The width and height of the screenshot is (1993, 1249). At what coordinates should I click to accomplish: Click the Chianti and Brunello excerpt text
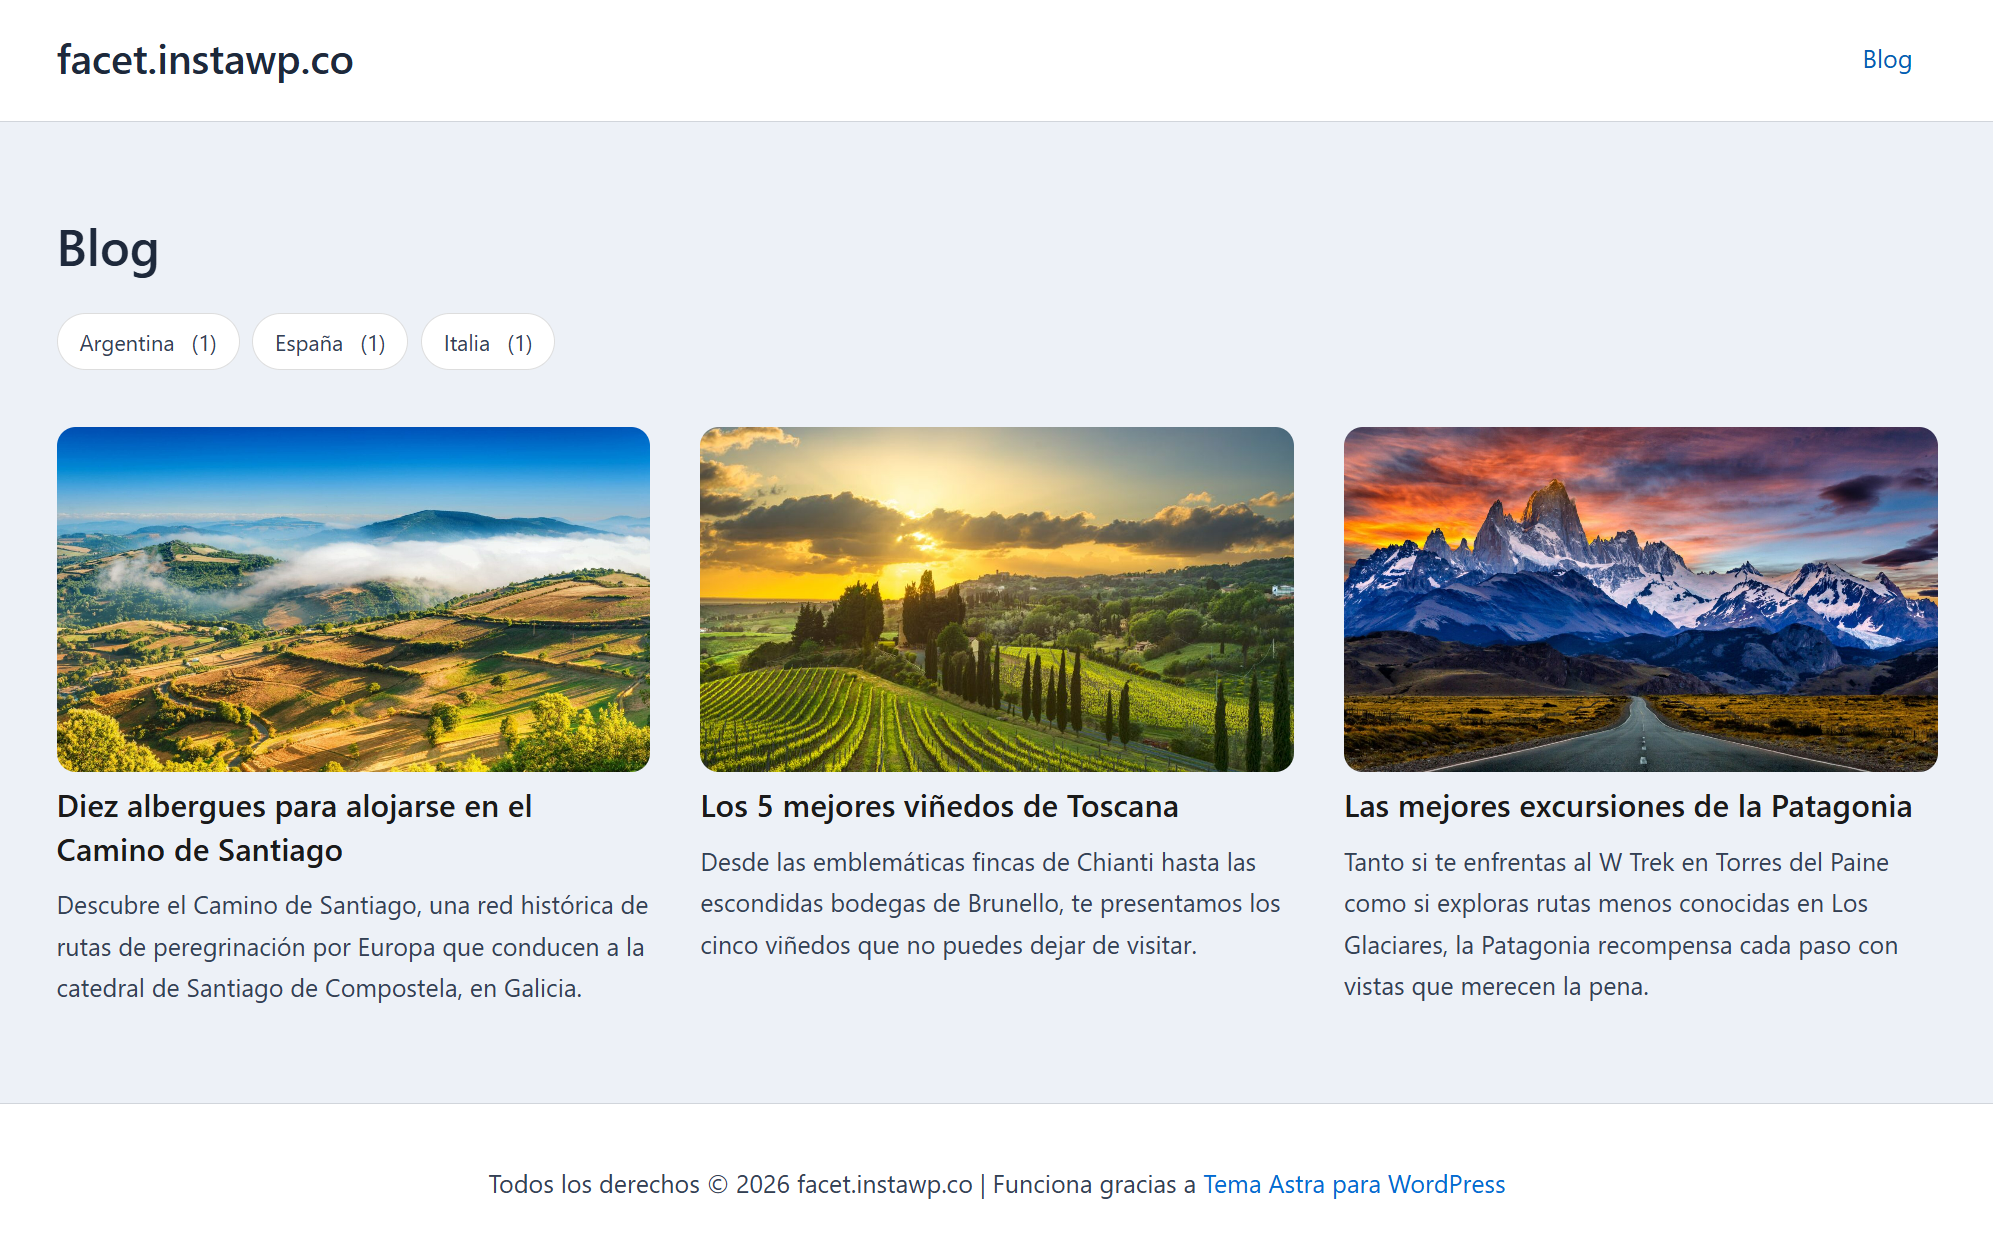[x=990, y=904]
